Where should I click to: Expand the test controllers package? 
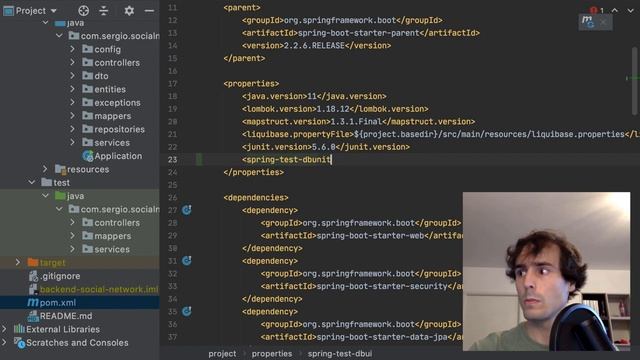pyautogui.click(x=72, y=222)
